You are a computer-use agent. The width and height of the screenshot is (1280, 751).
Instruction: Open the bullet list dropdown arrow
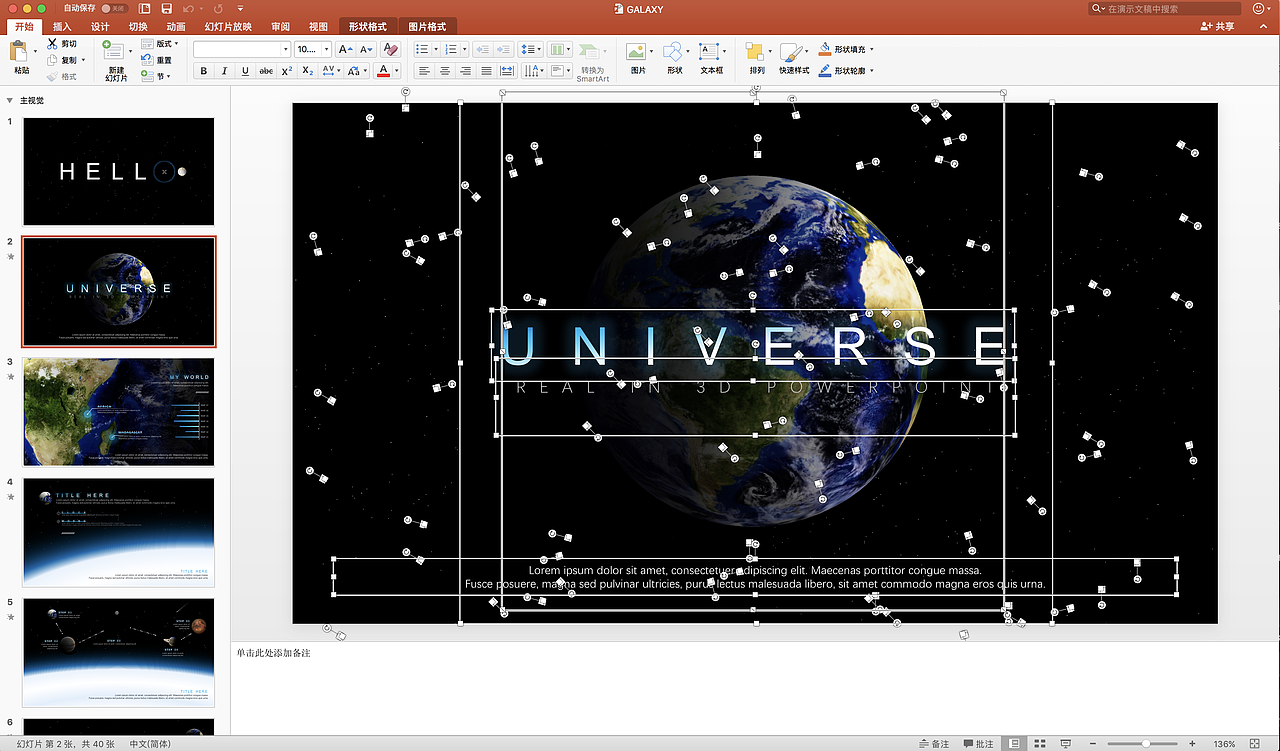click(x=436, y=49)
